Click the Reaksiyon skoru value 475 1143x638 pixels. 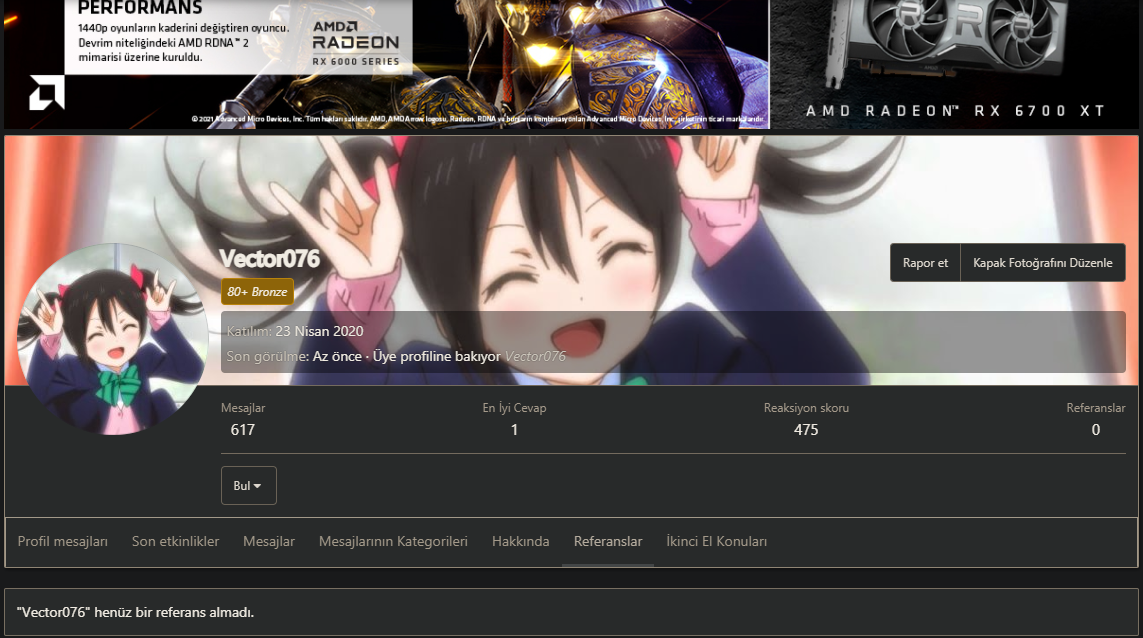pos(806,430)
